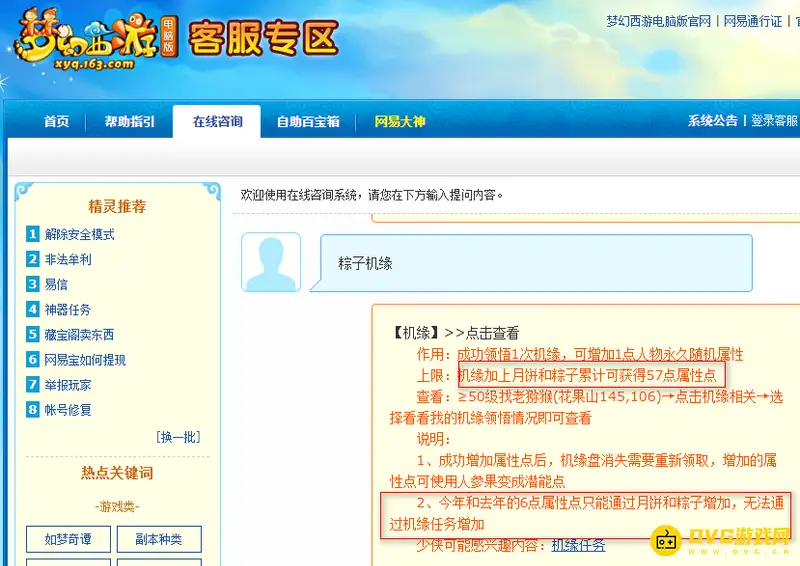The height and width of the screenshot is (566, 800).
Task: Open the 网易宝如何提现 recommendation
Action: point(85,359)
